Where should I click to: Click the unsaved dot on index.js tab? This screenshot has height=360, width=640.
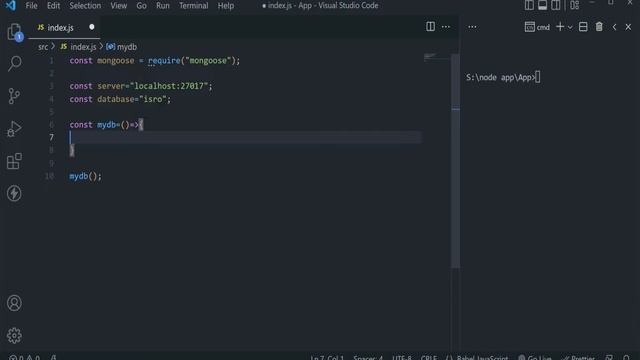(91, 27)
